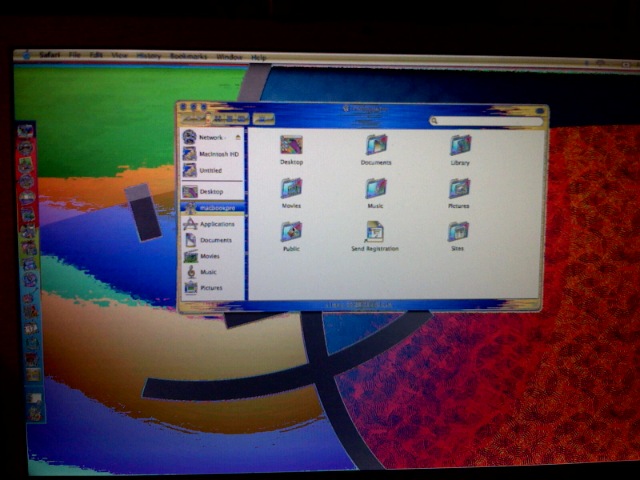Open the View menu
Image resolution: width=640 pixels, height=480 pixels.
120,55
